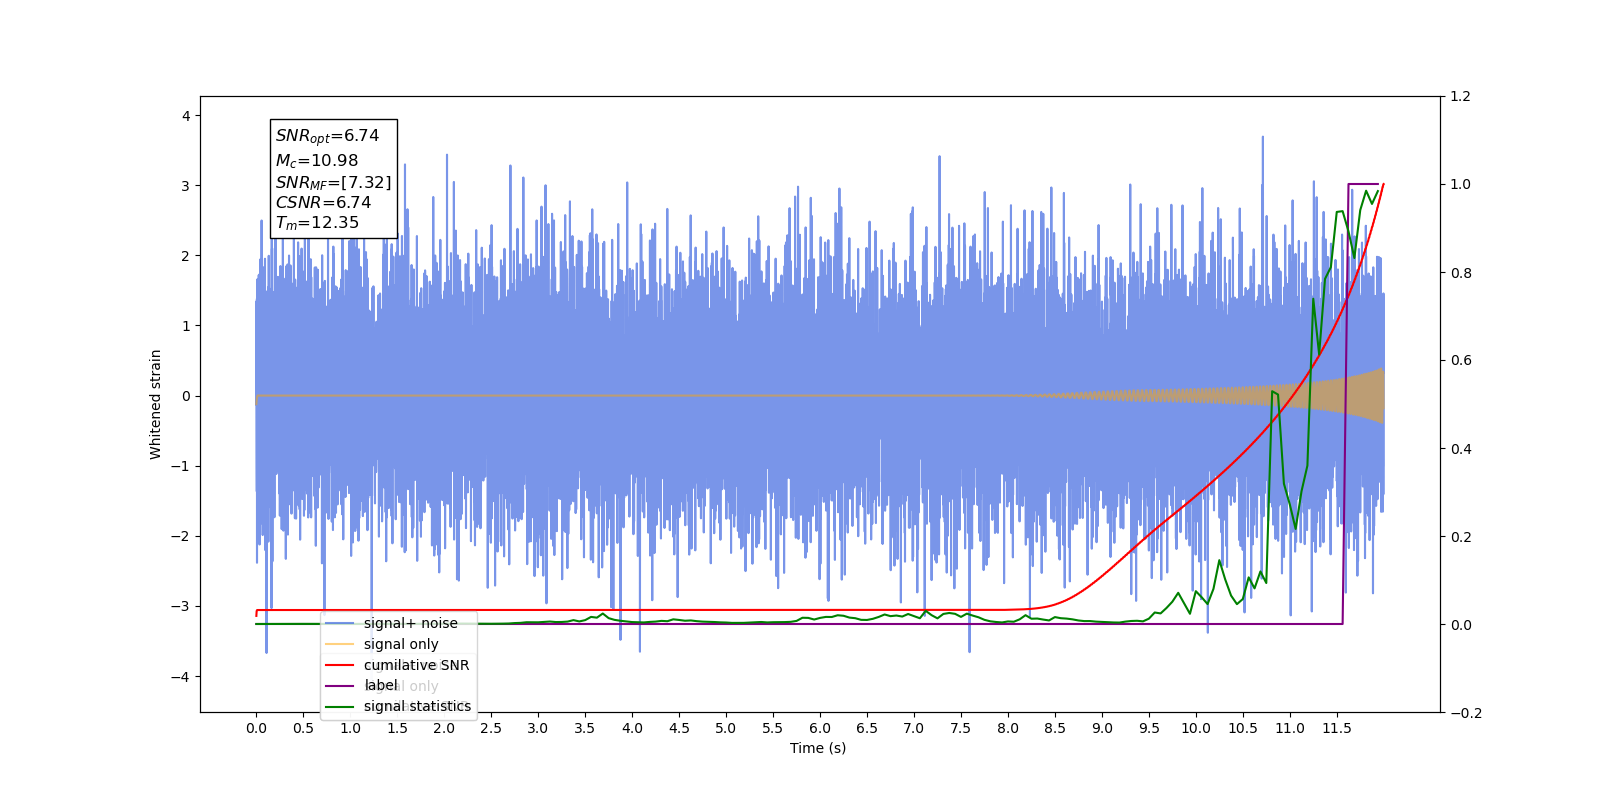Click the 'Time (s)' x-axis label

point(818,748)
